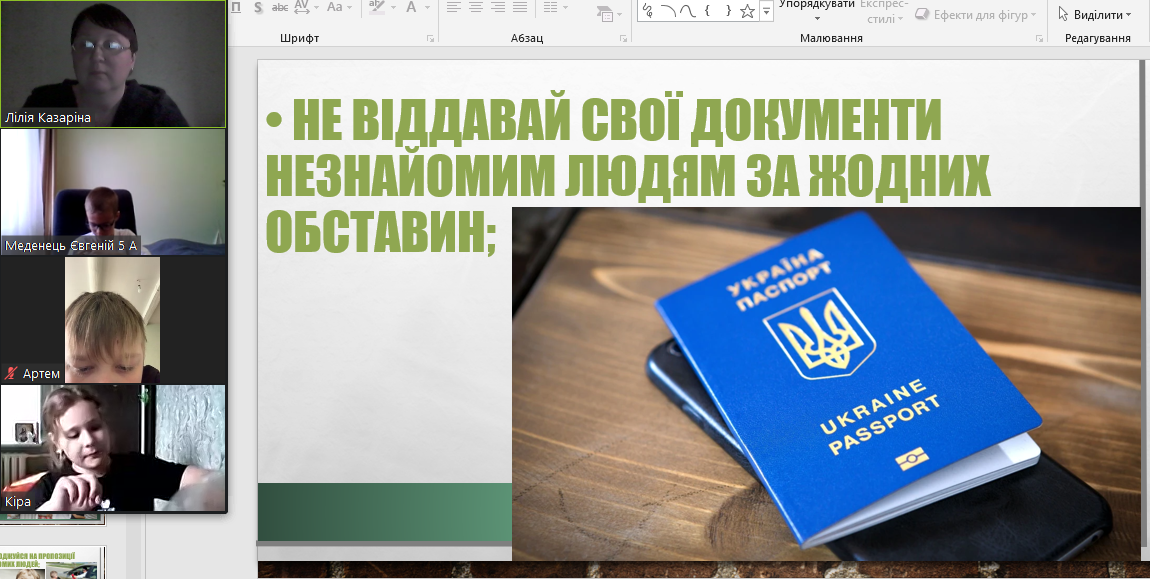Image resolution: width=1150 pixels, height=579 pixels.
Task: Open font color dropdown arrow
Action: [427, 7]
